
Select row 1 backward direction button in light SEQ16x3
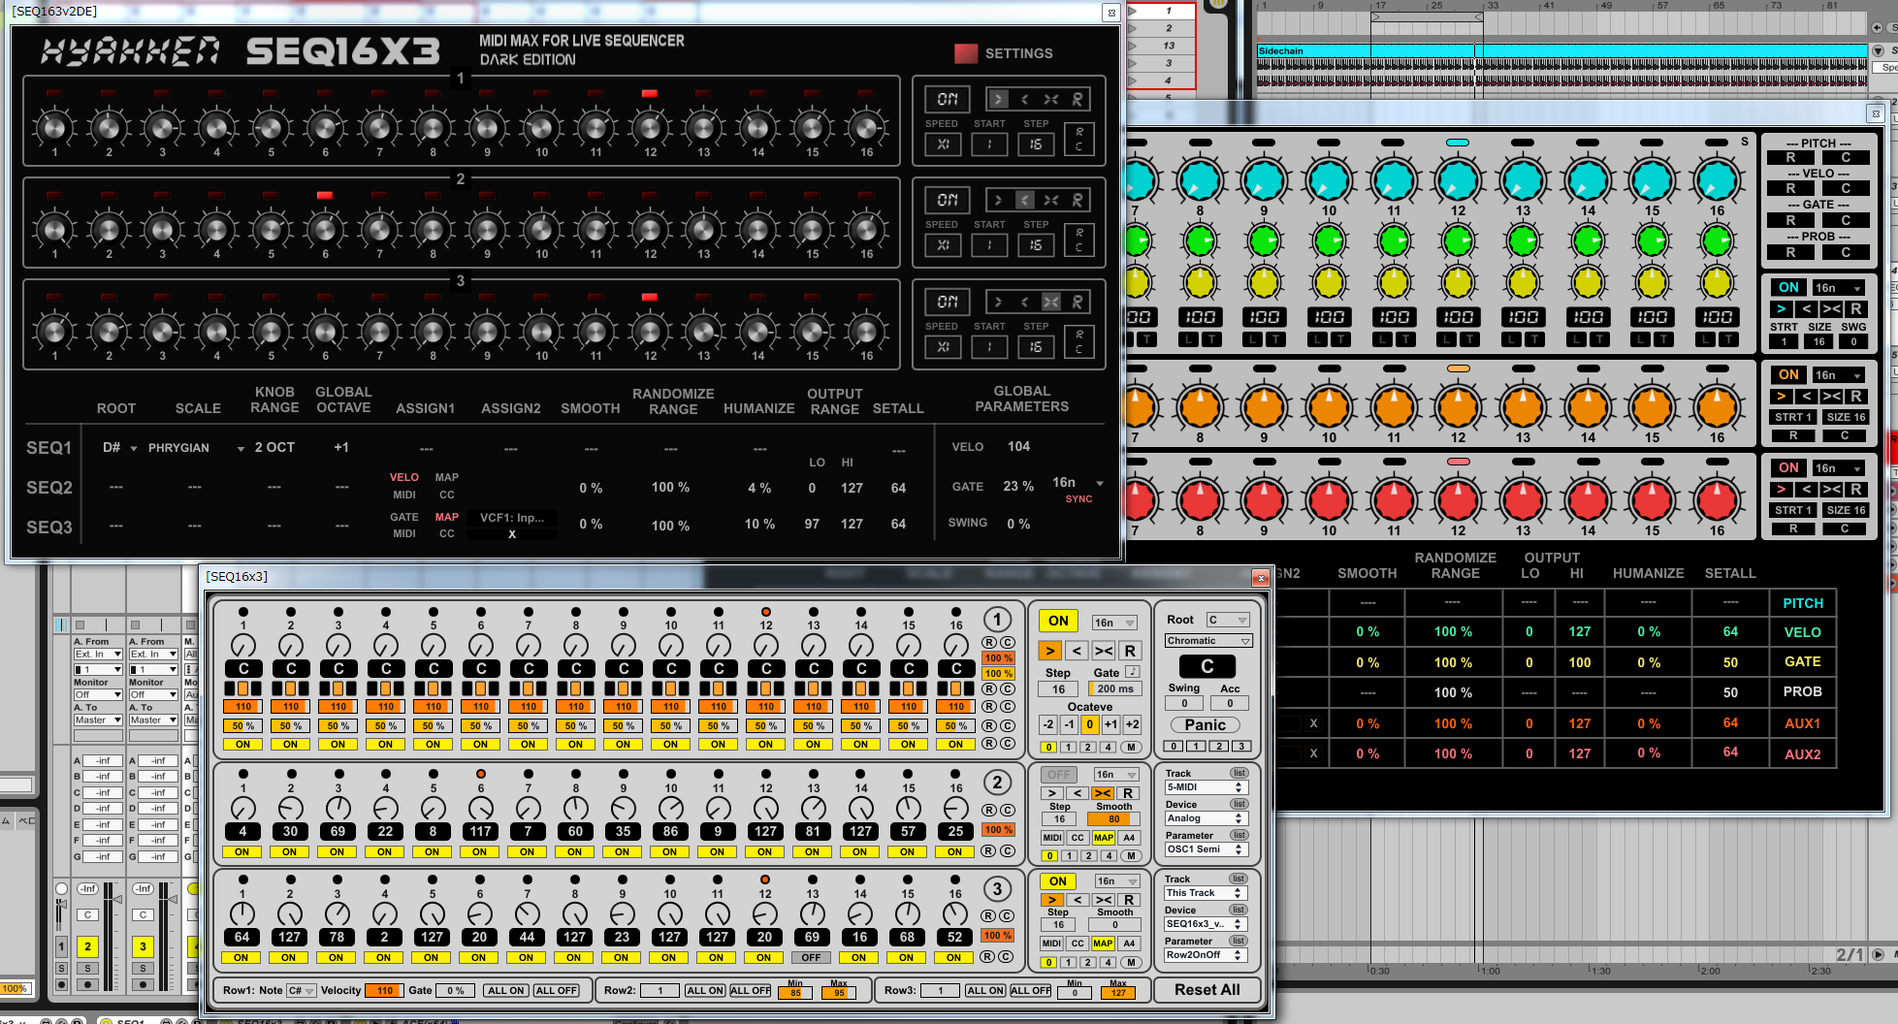[x=1076, y=651]
